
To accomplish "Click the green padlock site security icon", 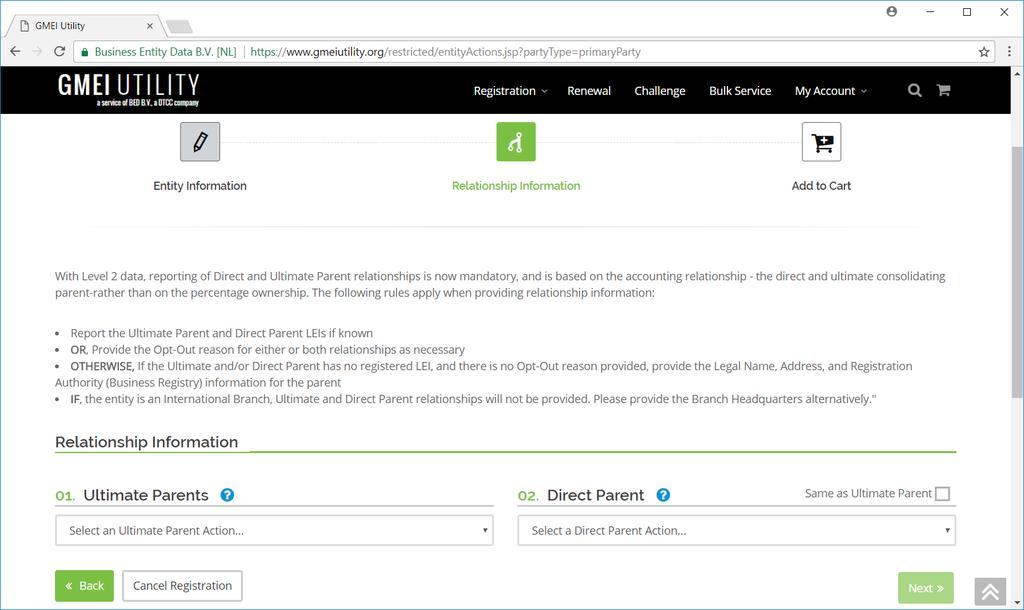I will [84, 52].
